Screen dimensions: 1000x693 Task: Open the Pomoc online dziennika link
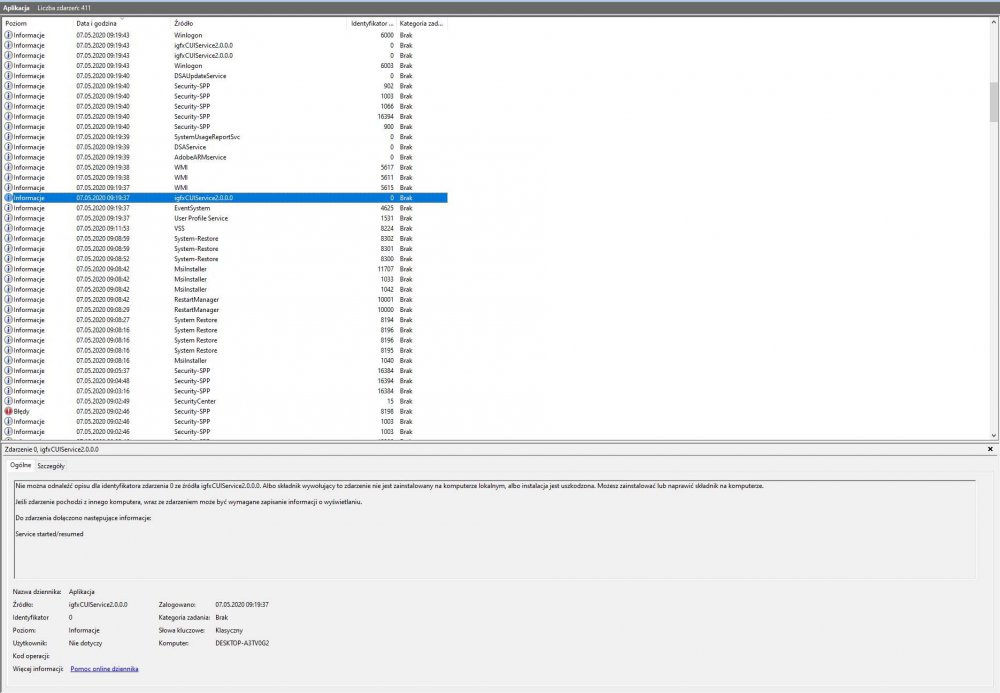(104, 668)
